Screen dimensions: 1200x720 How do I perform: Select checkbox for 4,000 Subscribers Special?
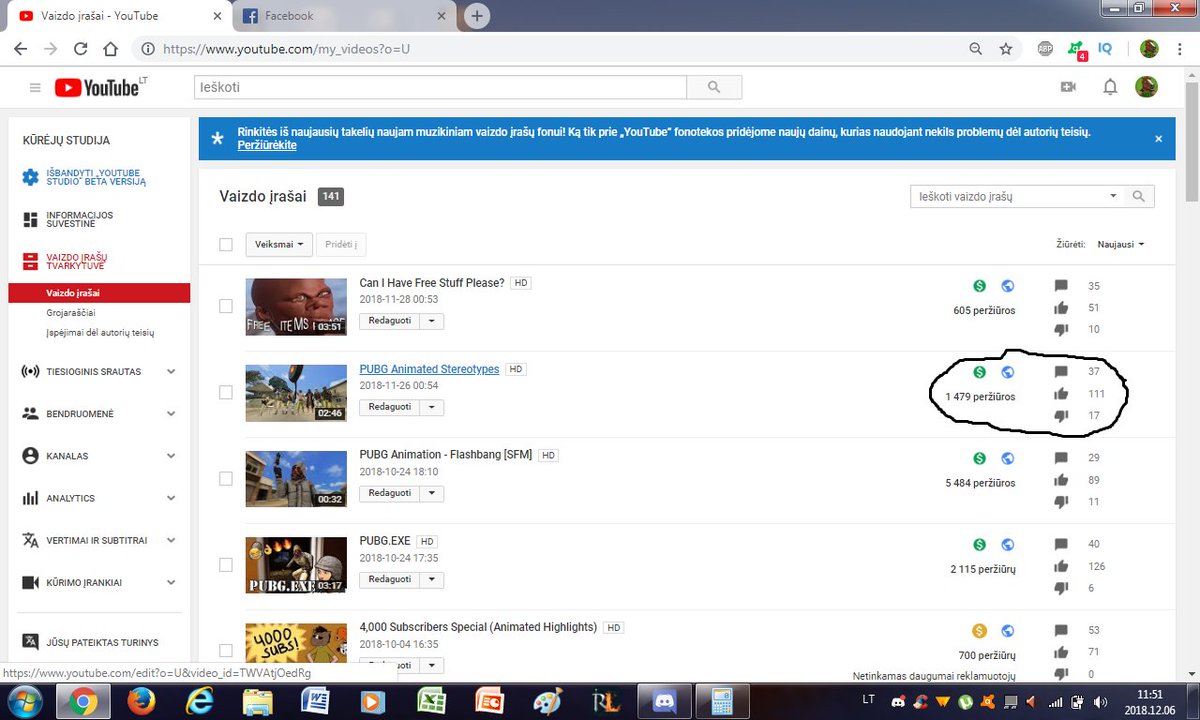coord(226,650)
